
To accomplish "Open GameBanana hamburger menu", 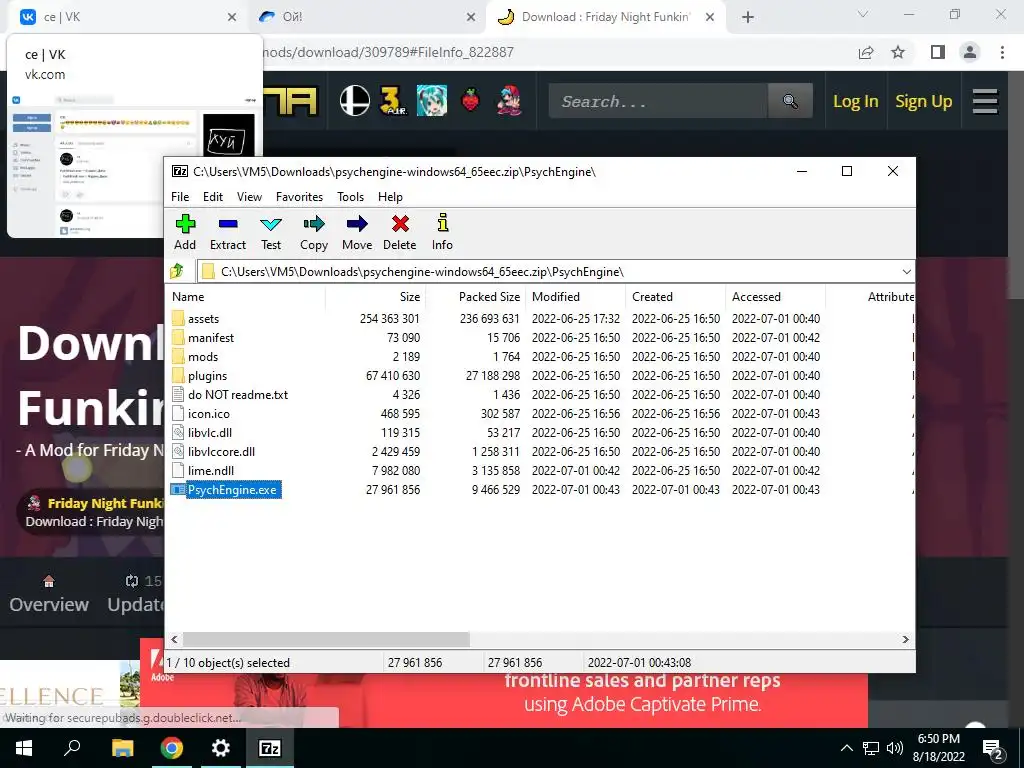I will [x=985, y=101].
